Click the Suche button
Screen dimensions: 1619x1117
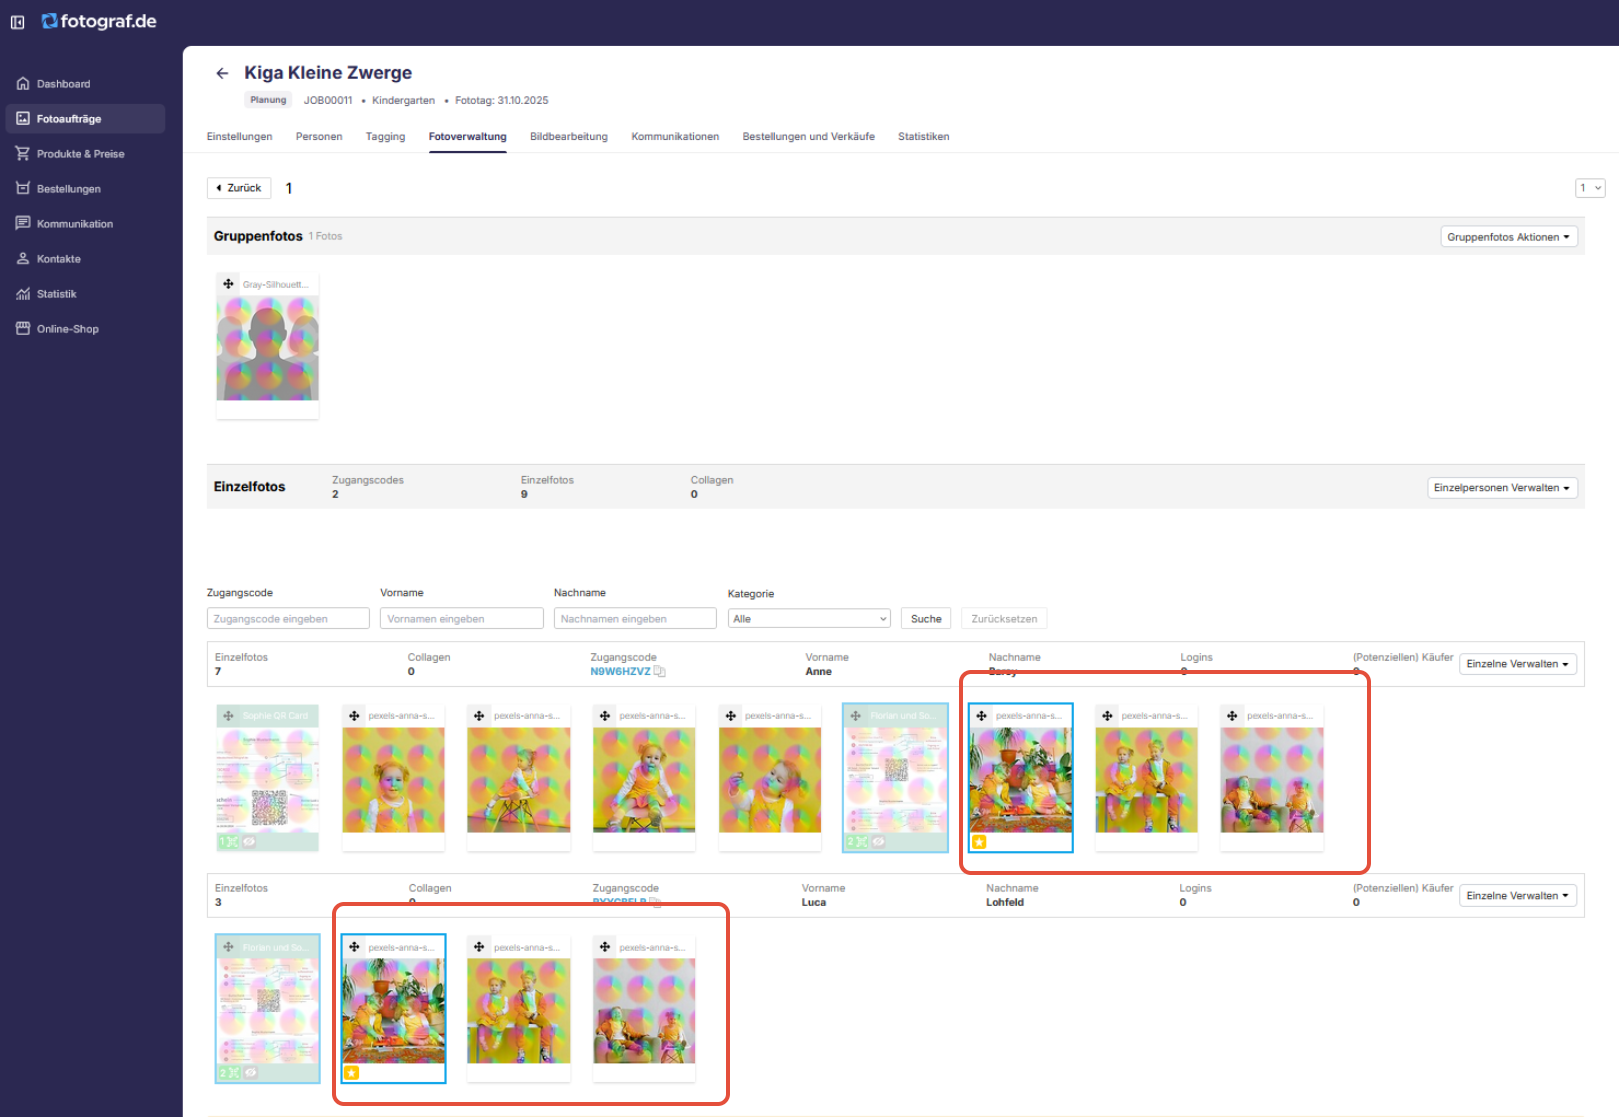[926, 619]
